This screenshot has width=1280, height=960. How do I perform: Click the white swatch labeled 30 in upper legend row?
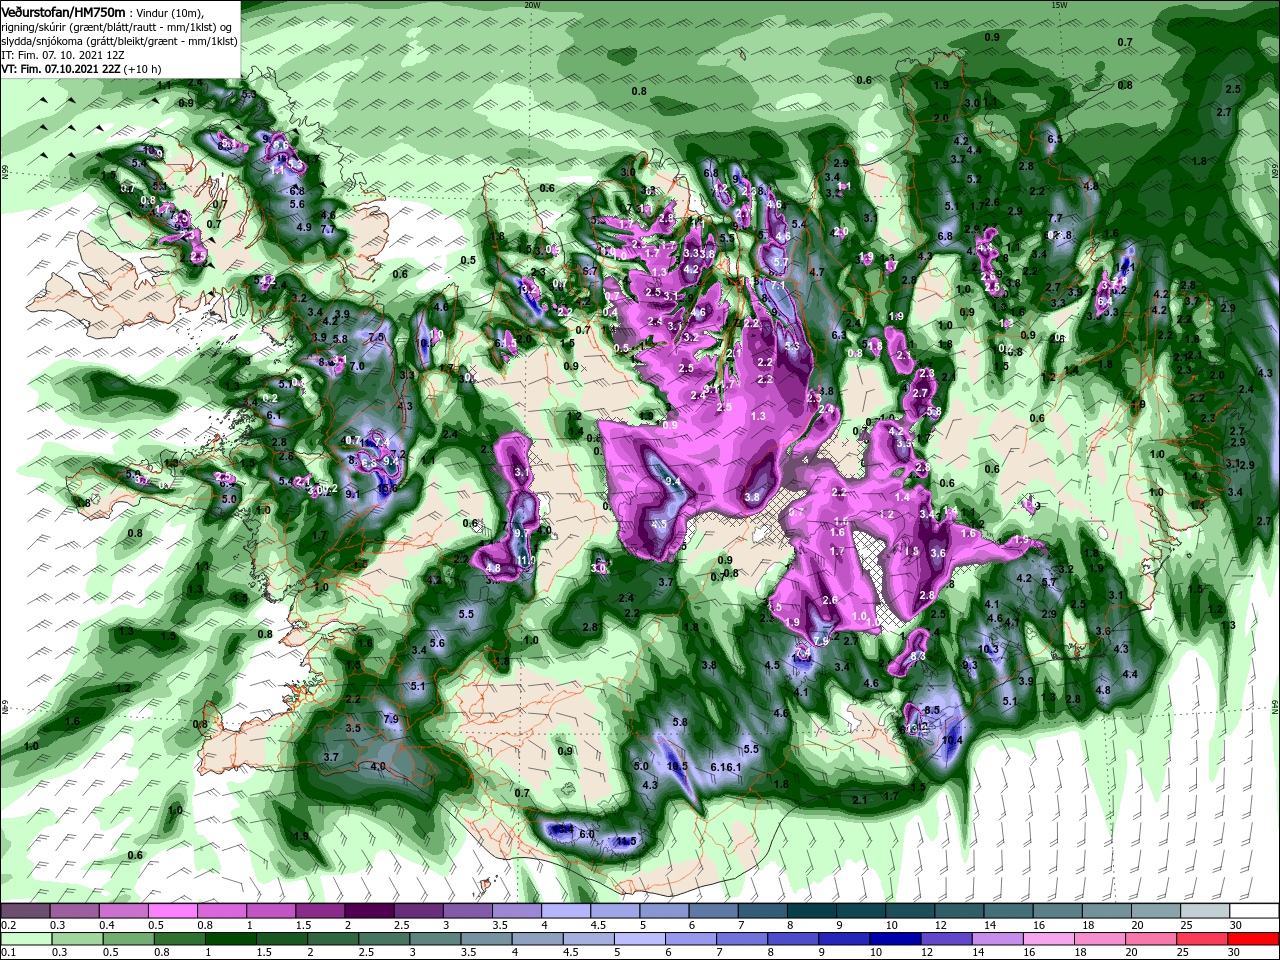pyautogui.click(x=1255, y=910)
